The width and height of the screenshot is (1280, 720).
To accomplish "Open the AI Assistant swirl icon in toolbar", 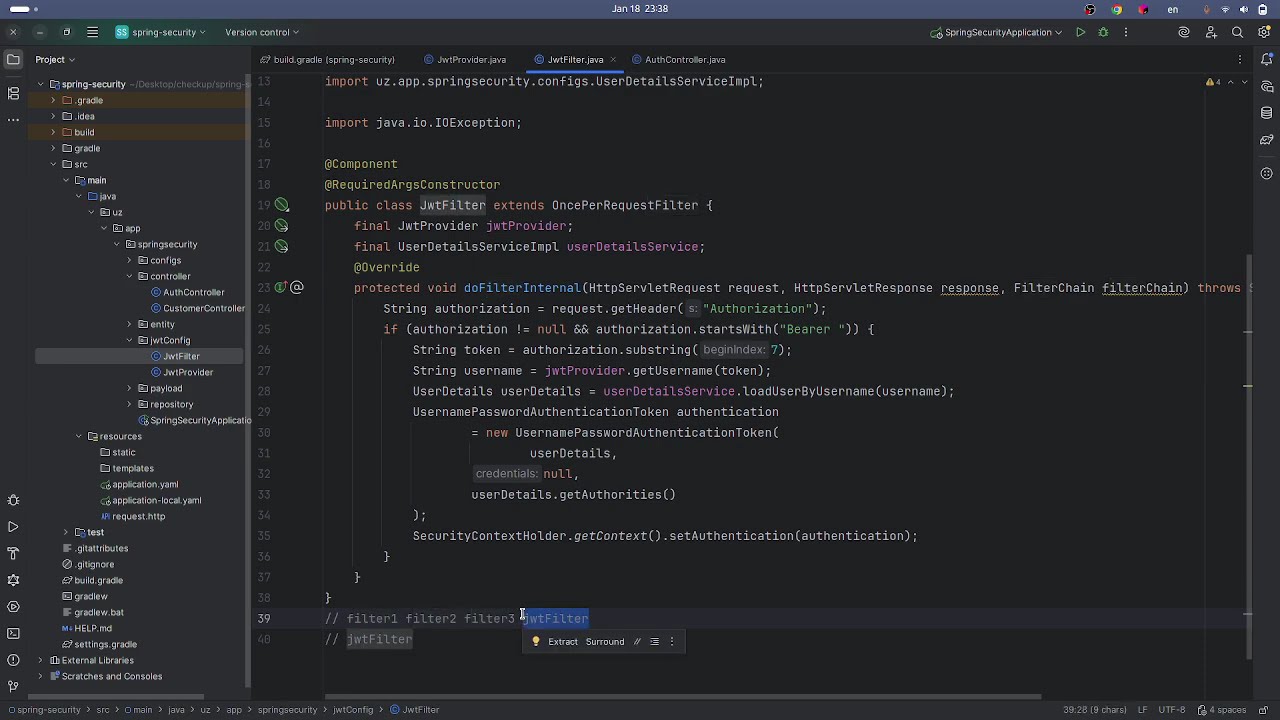I will pyautogui.click(x=1184, y=32).
